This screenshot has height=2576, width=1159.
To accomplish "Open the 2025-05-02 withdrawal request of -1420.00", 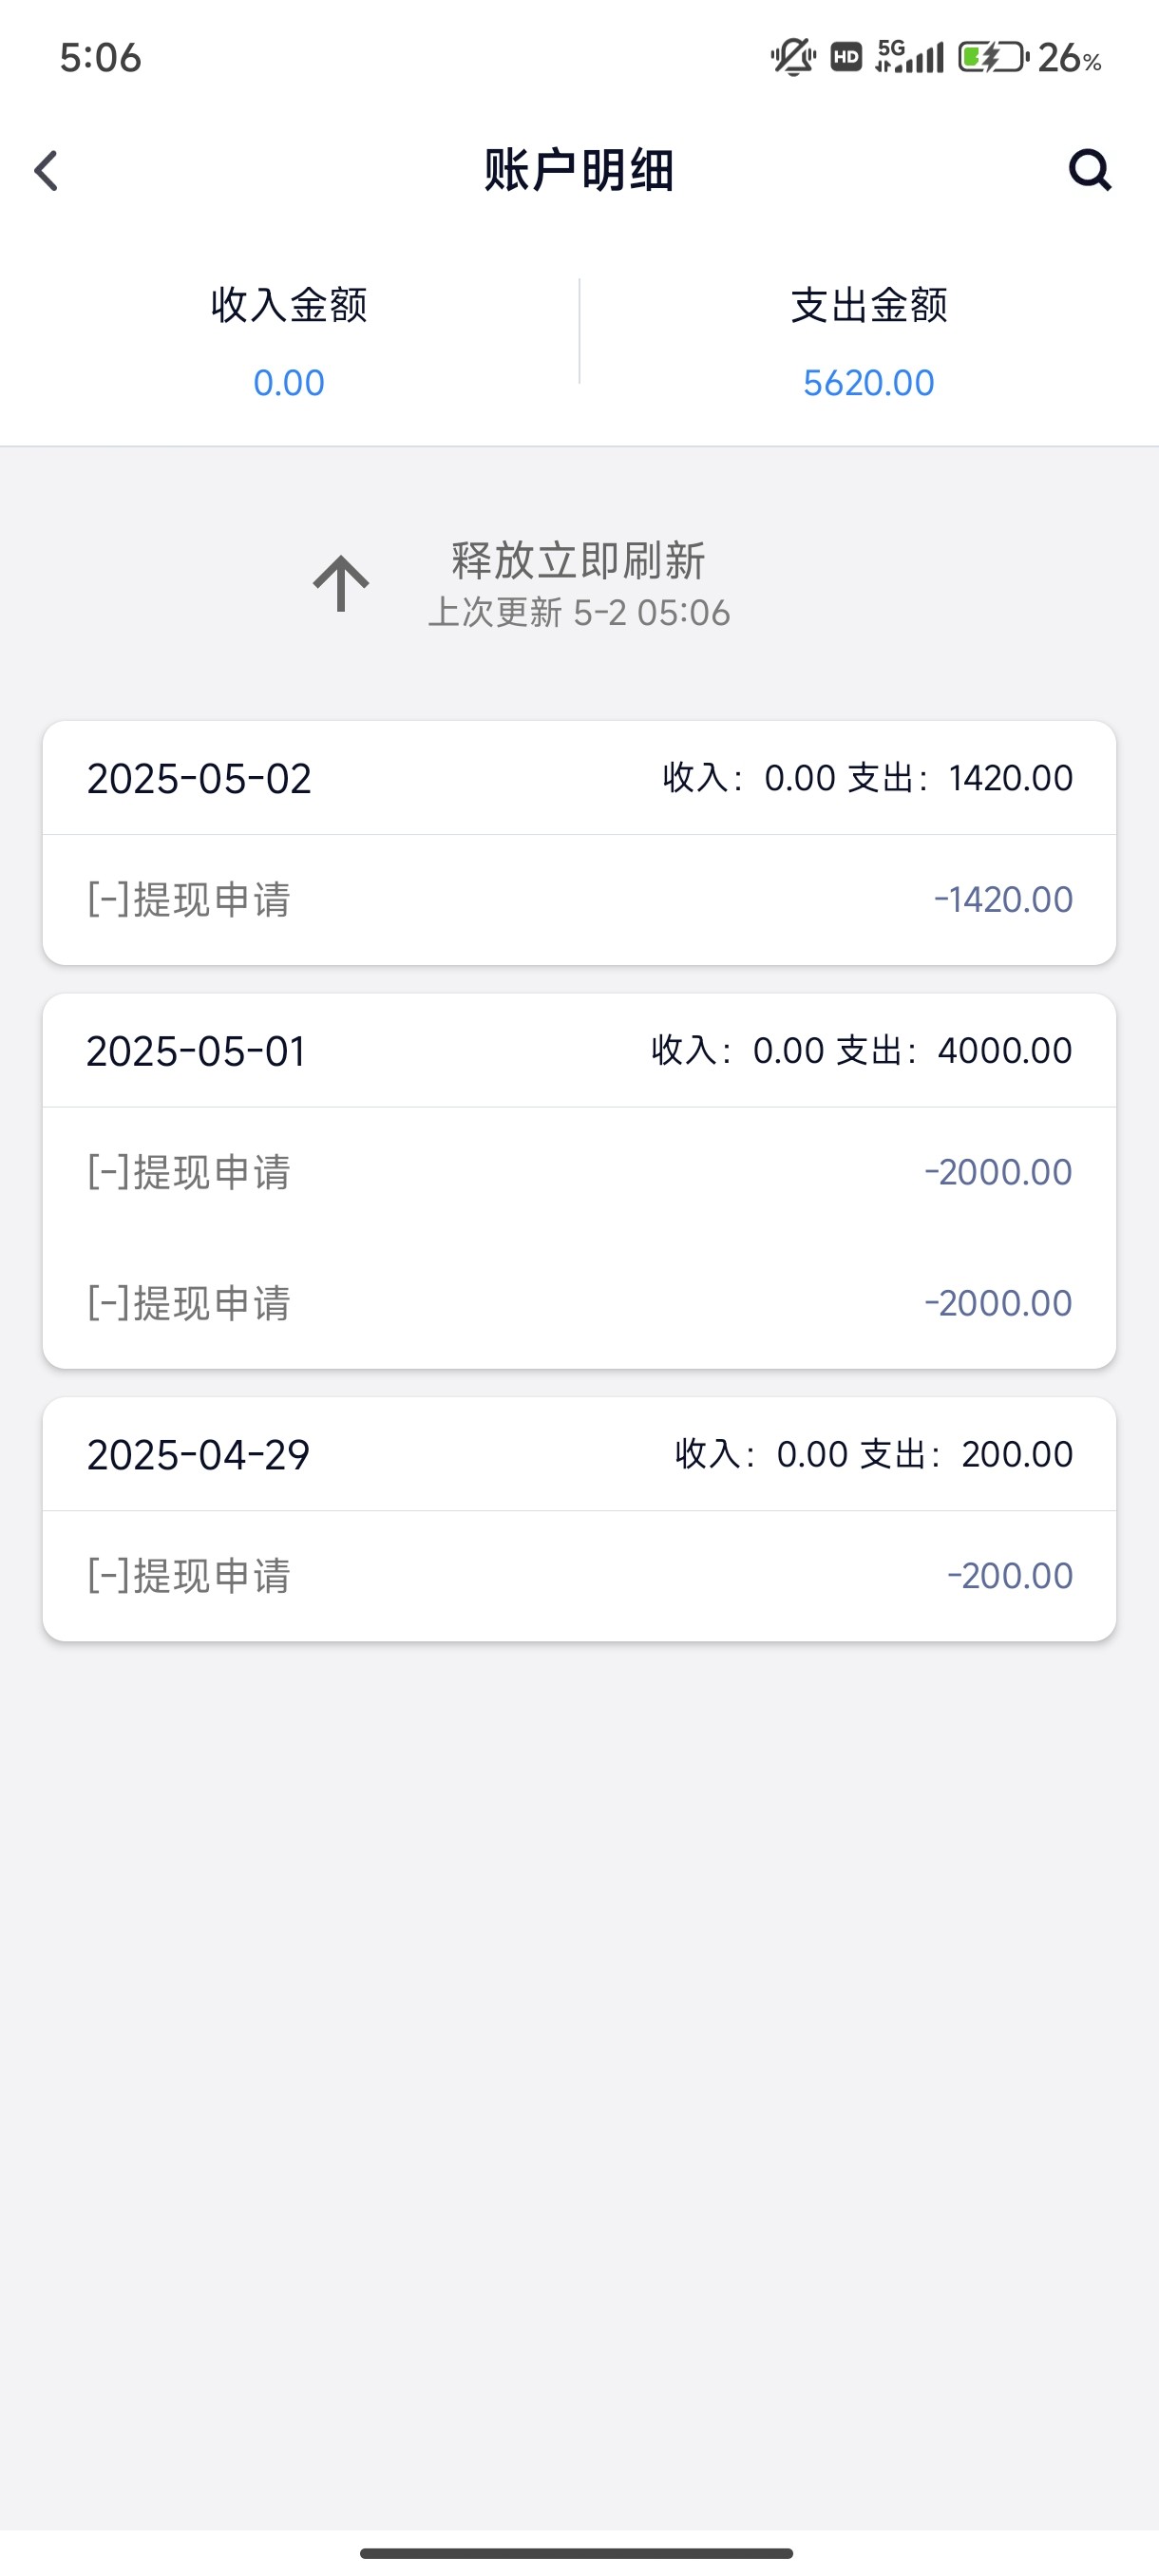I will tap(579, 899).
